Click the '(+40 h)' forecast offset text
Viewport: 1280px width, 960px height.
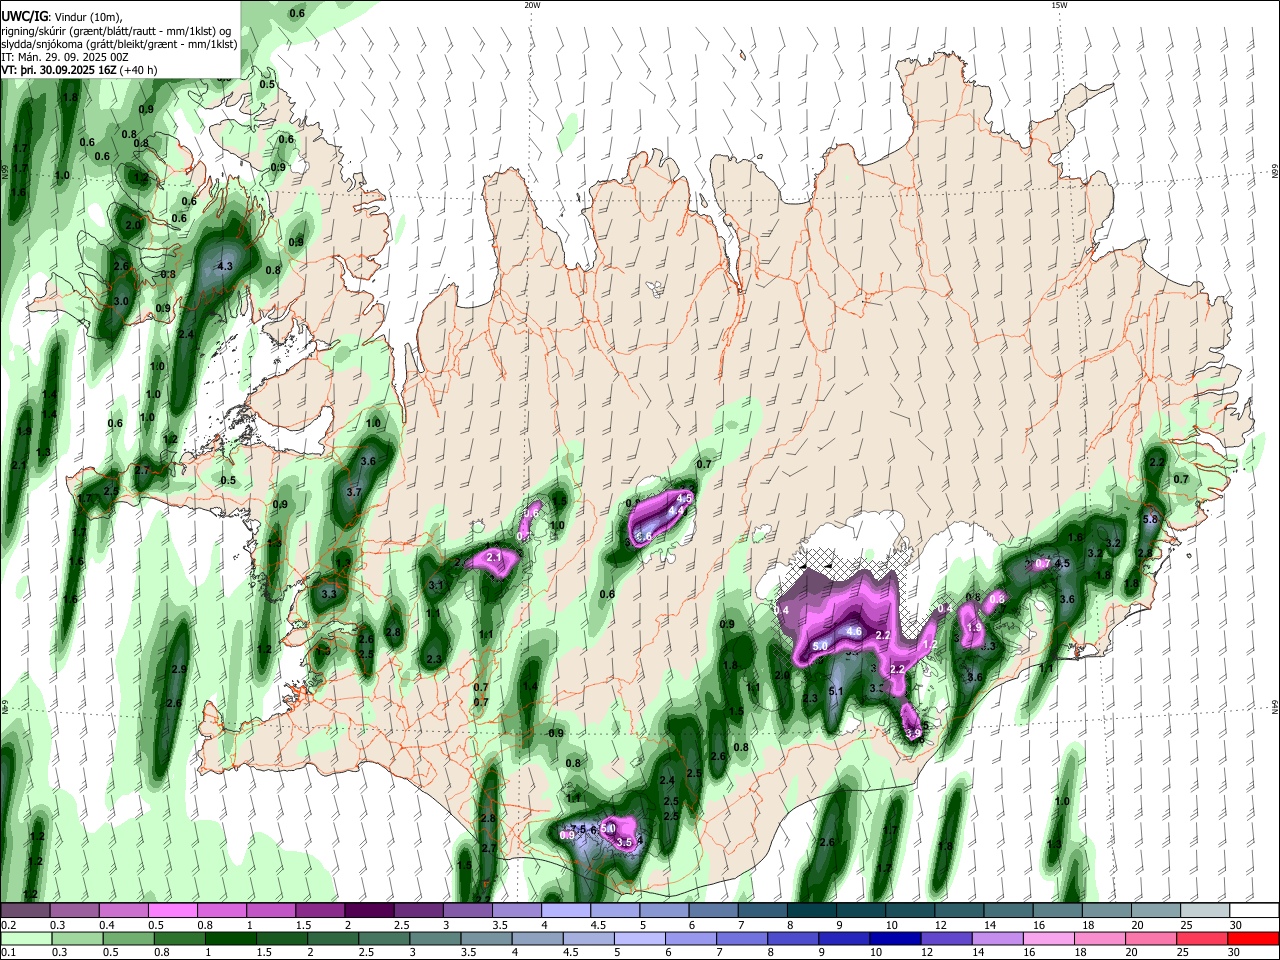(x=138, y=70)
